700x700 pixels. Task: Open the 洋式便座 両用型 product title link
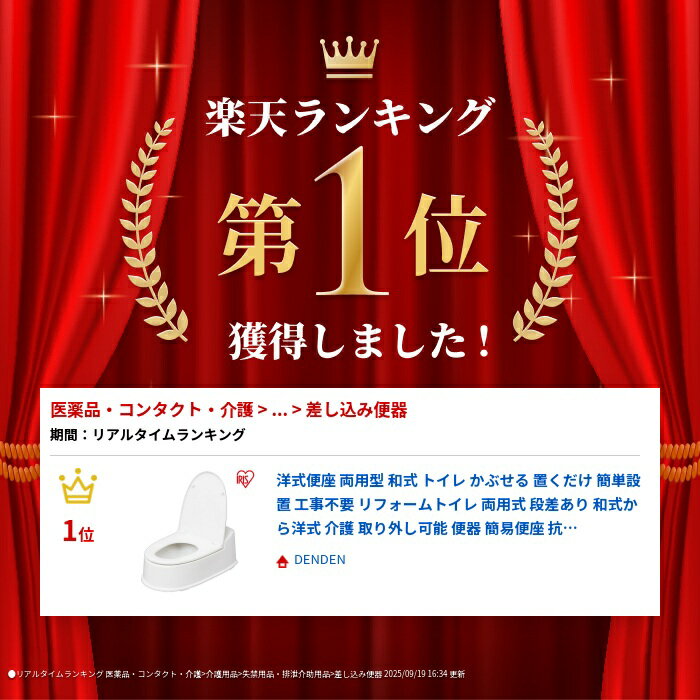pos(458,505)
